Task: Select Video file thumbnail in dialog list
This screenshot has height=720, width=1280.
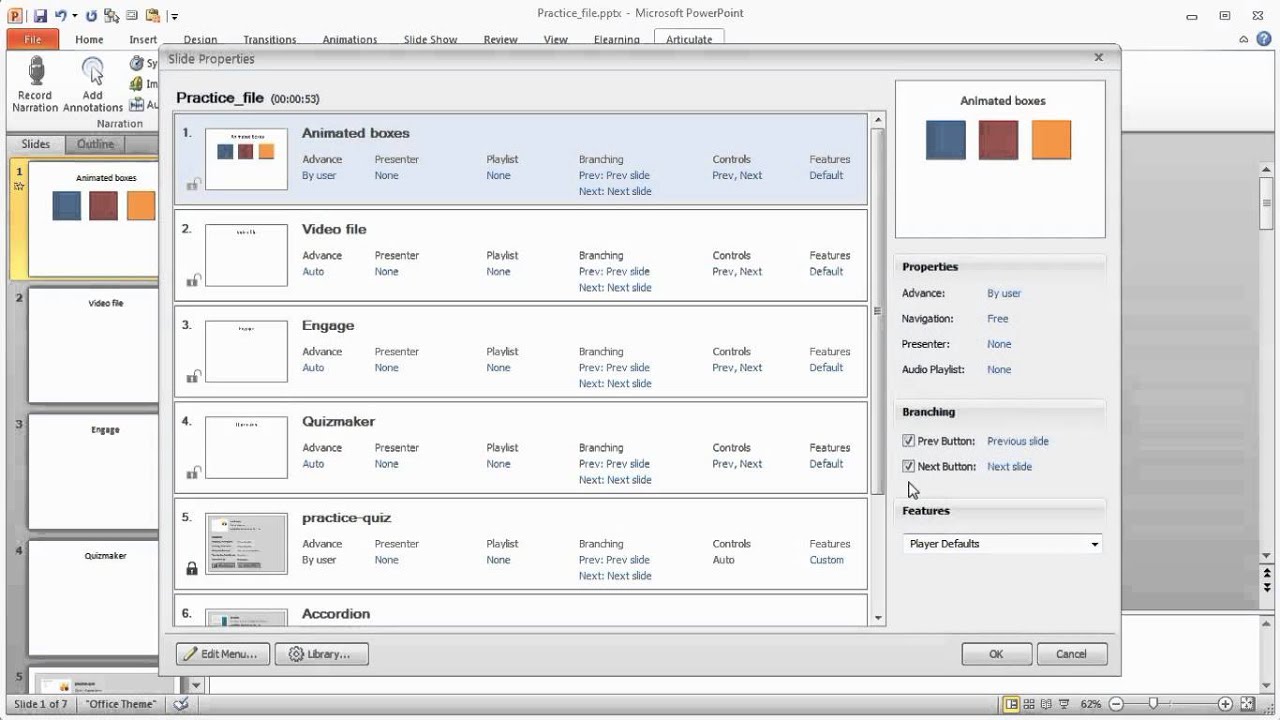Action: pyautogui.click(x=246, y=255)
